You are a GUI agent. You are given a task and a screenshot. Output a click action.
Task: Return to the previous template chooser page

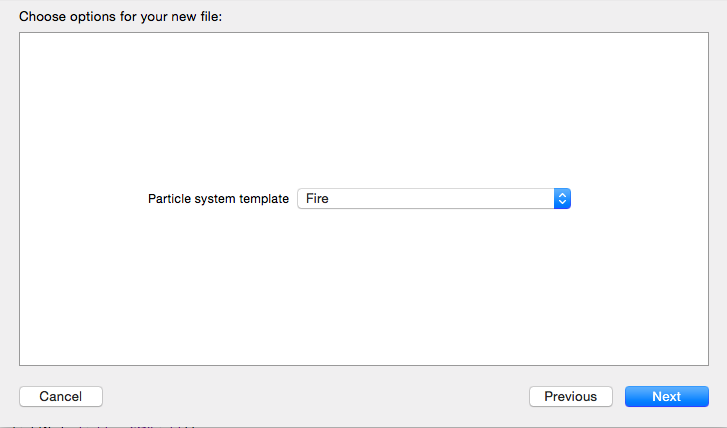tap(570, 397)
